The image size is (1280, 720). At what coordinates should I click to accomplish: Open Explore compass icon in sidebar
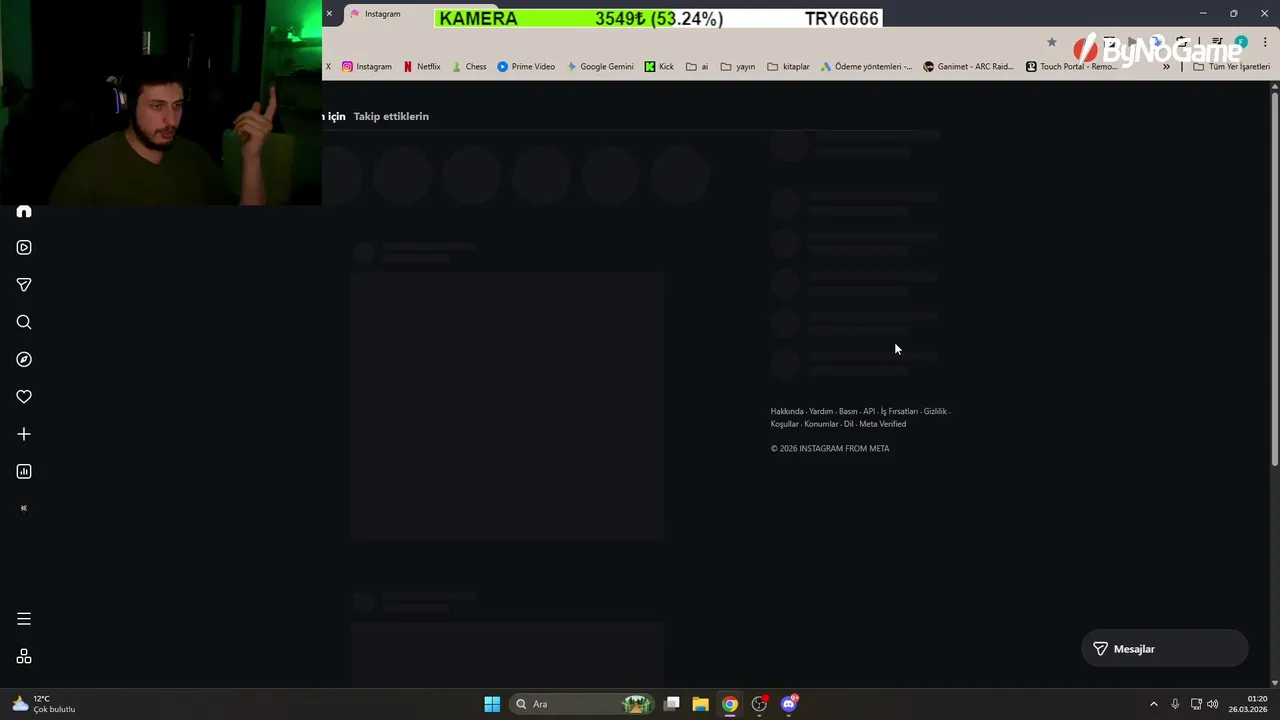[24, 359]
